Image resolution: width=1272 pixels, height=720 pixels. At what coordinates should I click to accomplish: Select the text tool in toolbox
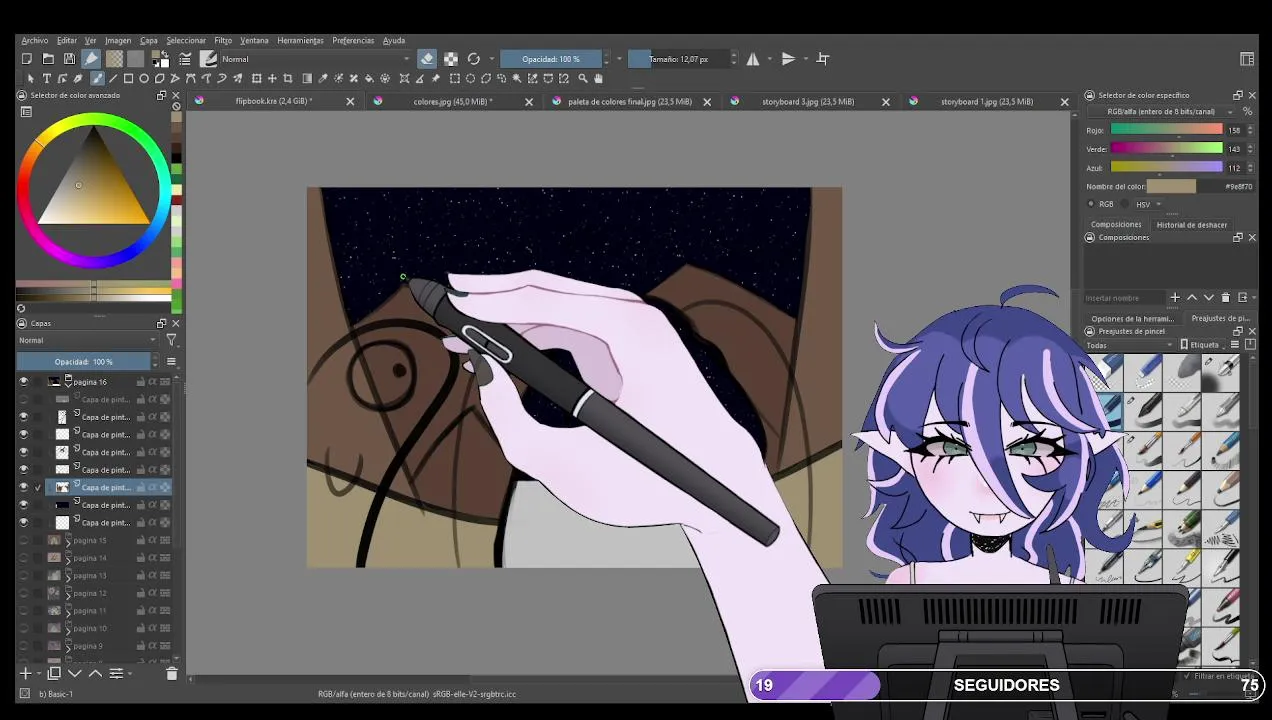coord(46,78)
